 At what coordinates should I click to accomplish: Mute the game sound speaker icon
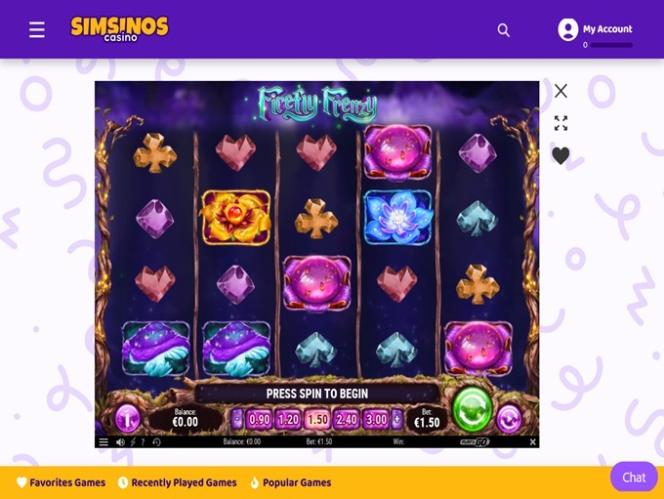tap(120, 442)
